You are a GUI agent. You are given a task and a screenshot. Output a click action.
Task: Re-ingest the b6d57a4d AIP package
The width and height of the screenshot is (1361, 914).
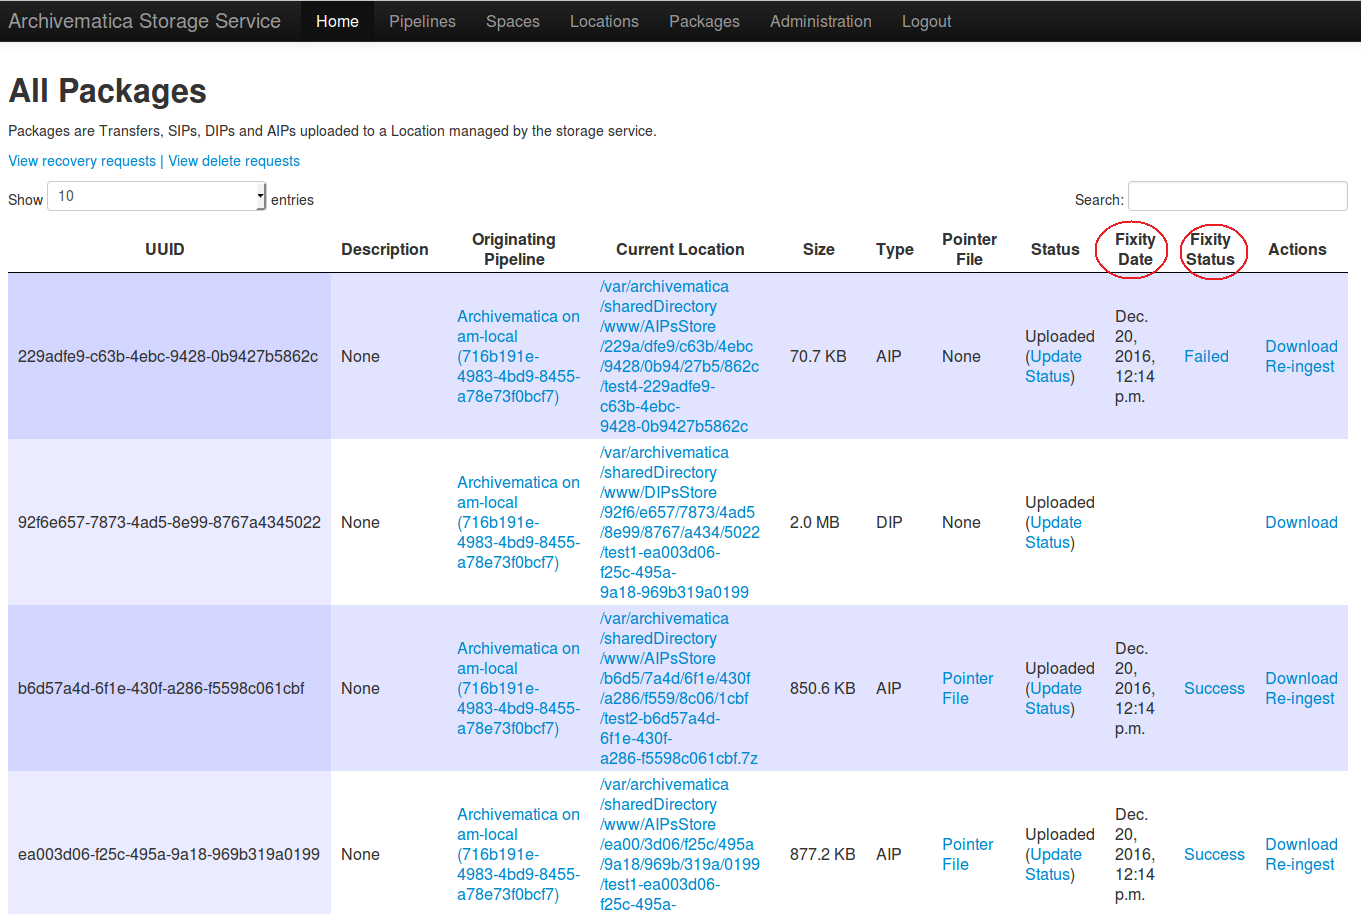[x=1299, y=698]
